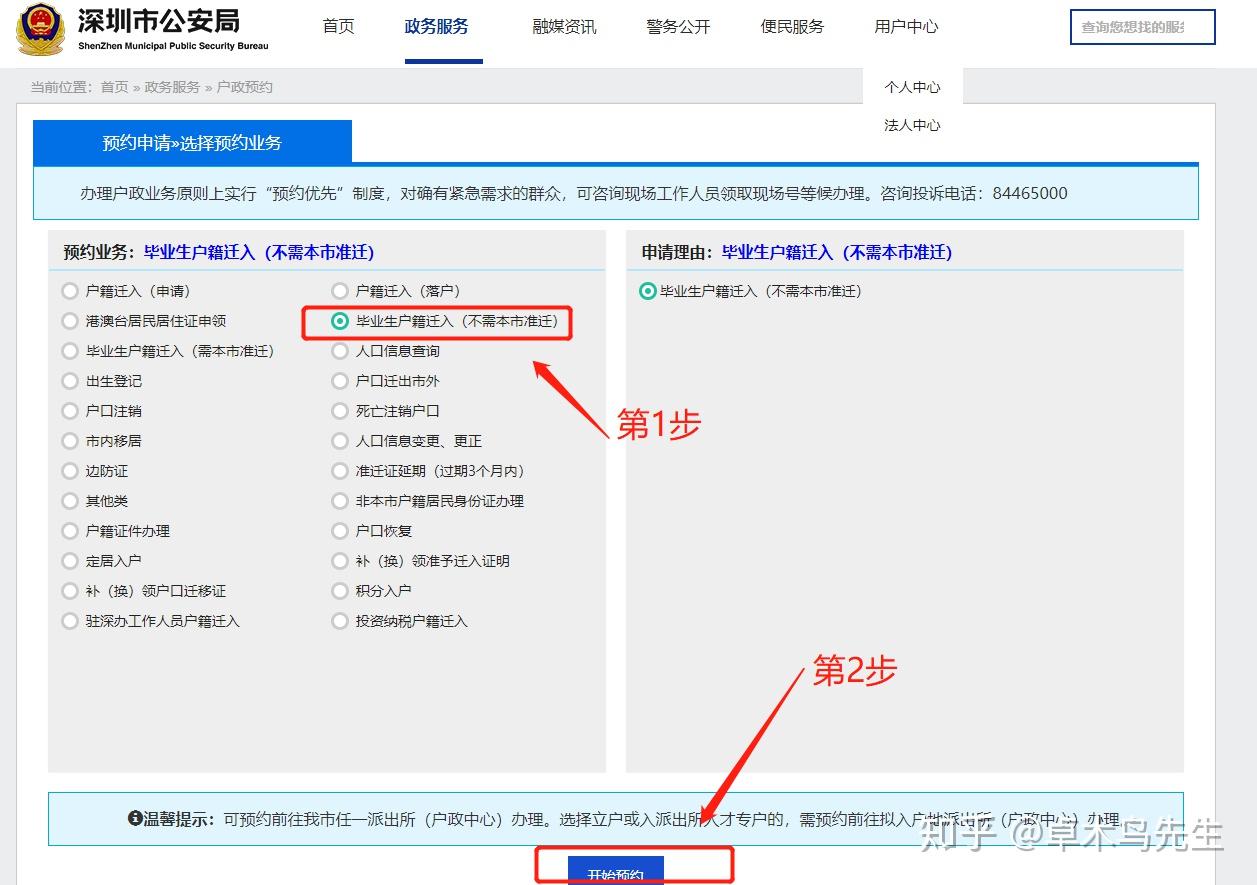Select 补（换）领户口迁移证 option
The width and height of the screenshot is (1257, 885).
click(x=70, y=591)
